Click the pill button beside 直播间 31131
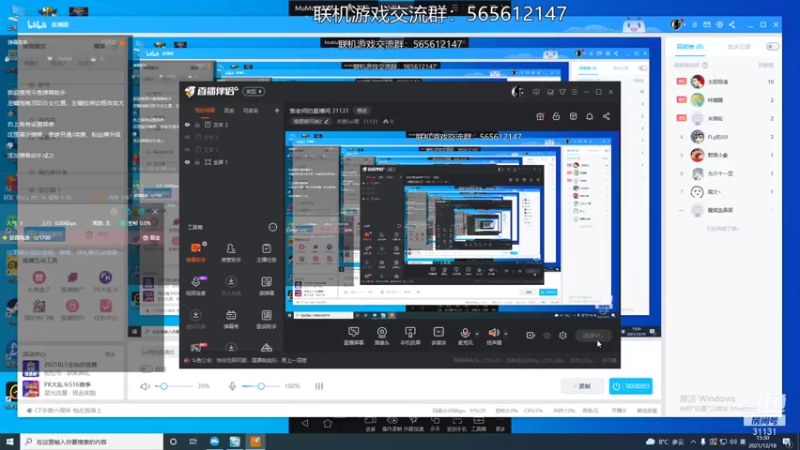 pos(362,110)
